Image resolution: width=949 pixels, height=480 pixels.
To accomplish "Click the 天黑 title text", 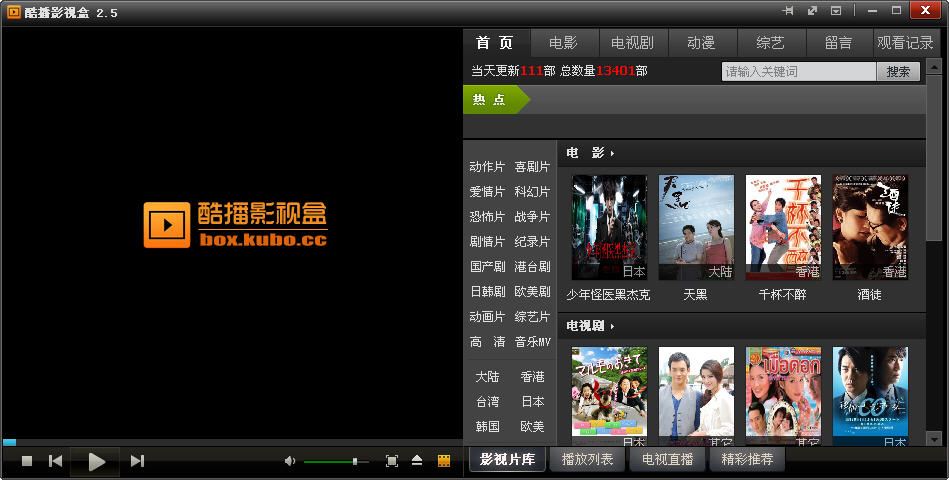I will point(695,295).
